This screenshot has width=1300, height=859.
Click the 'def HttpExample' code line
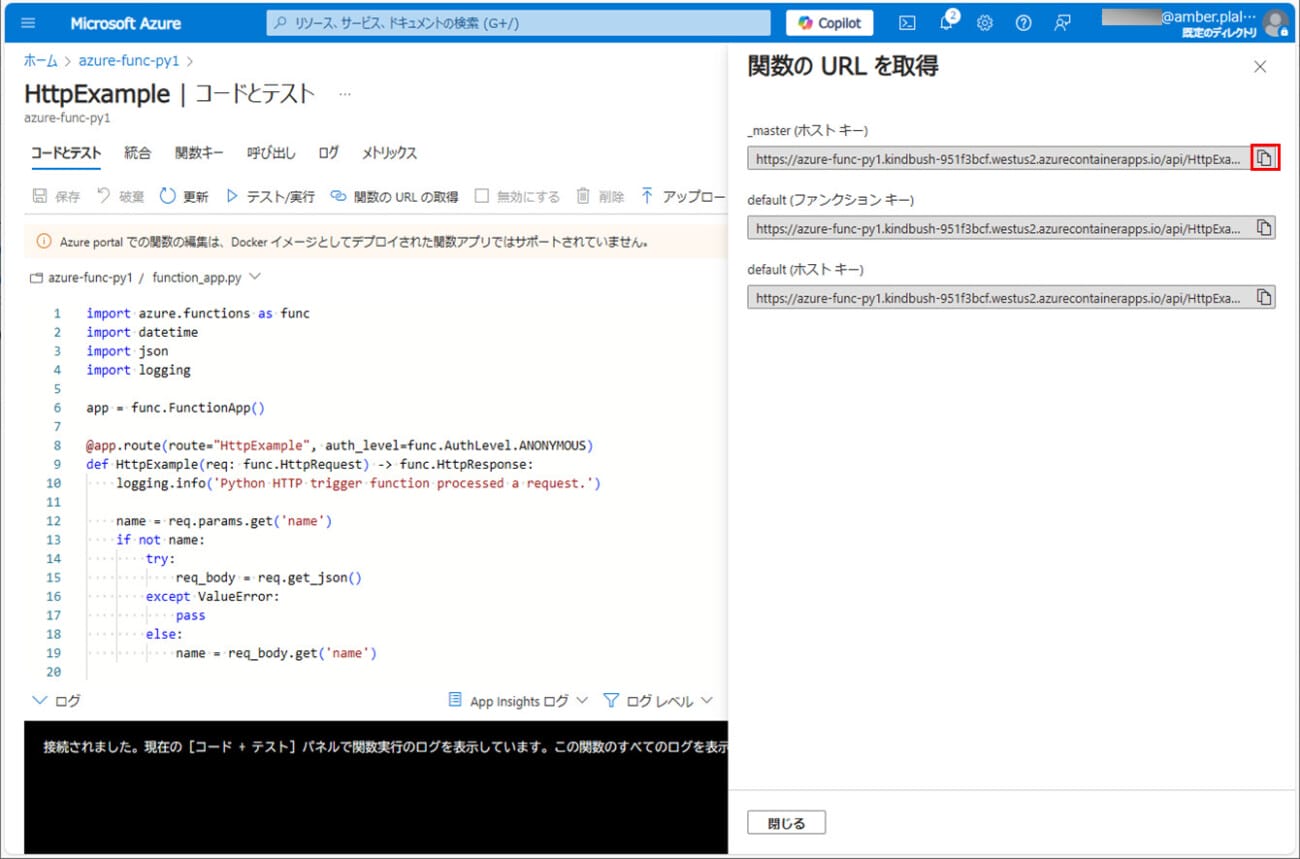tap(310, 465)
